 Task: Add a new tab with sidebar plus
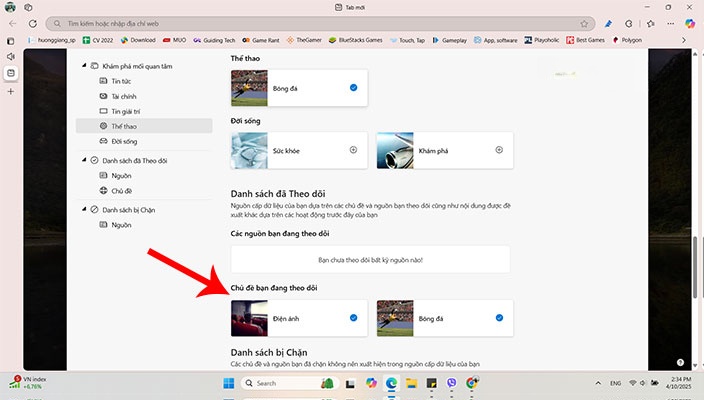[x=11, y=91]
